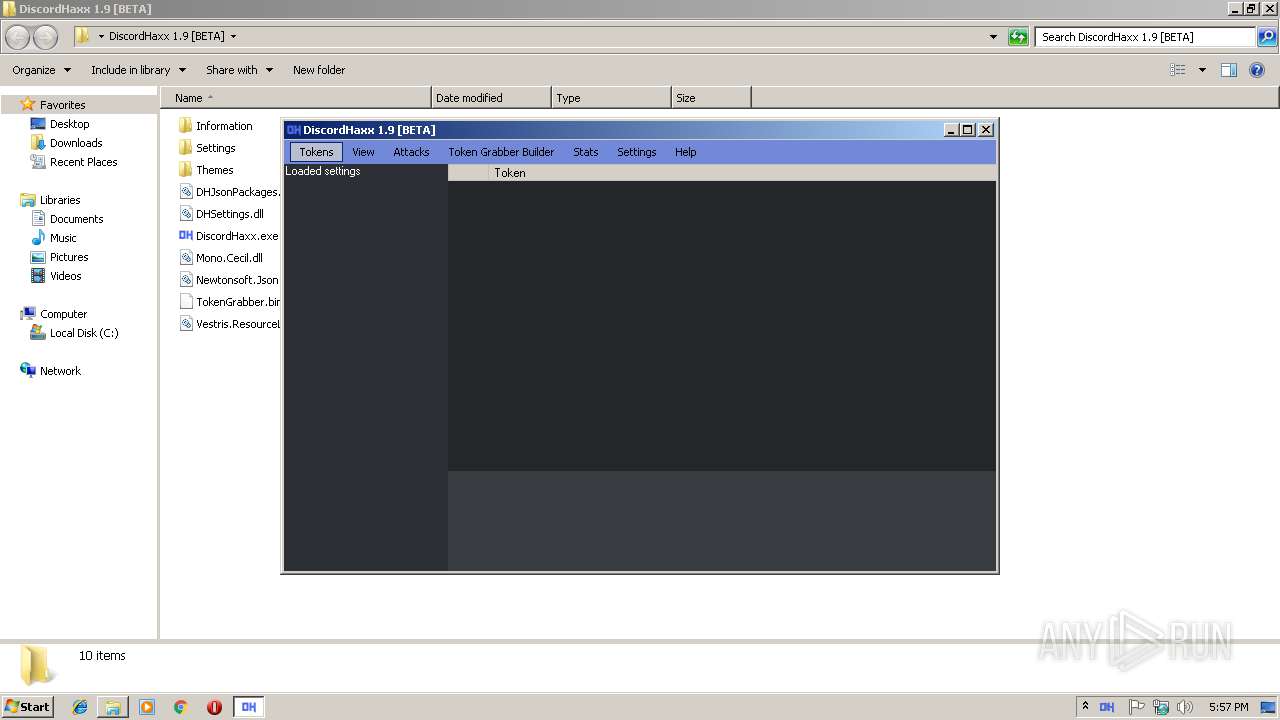Select the Settings folder in Explorer

(x=207, y=148)
